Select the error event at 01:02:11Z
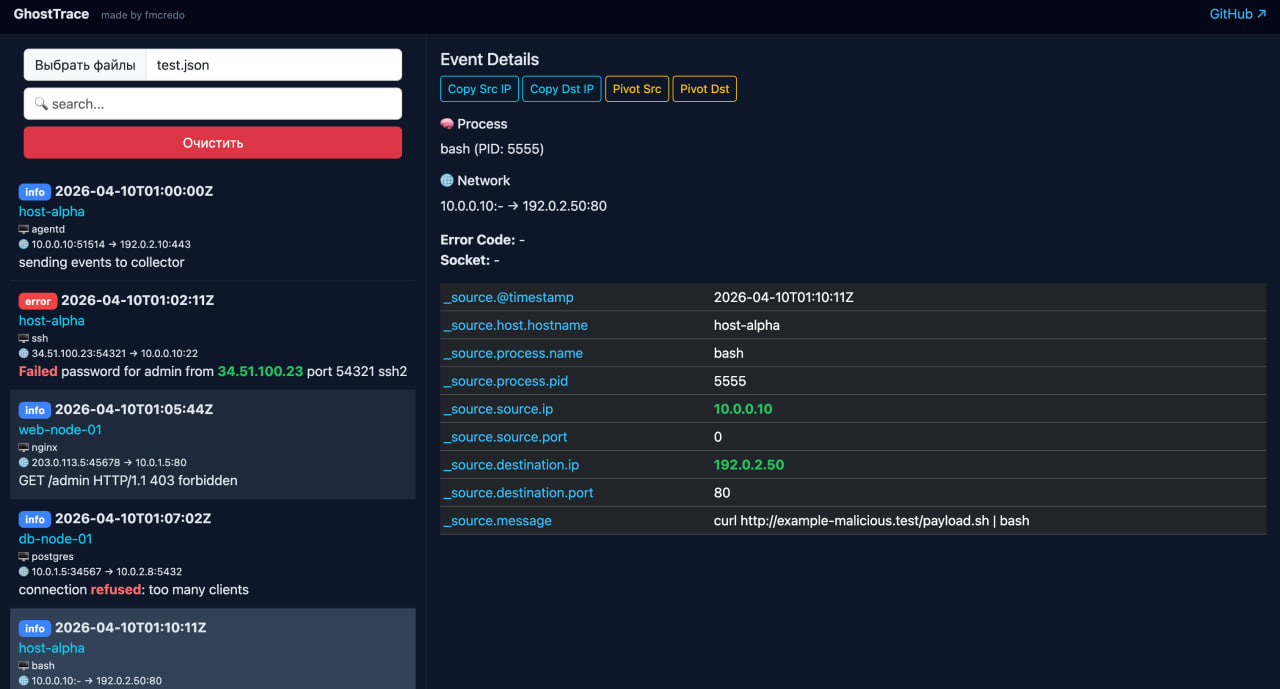This screenshot has width=1280, height=689. pos(213,335)
